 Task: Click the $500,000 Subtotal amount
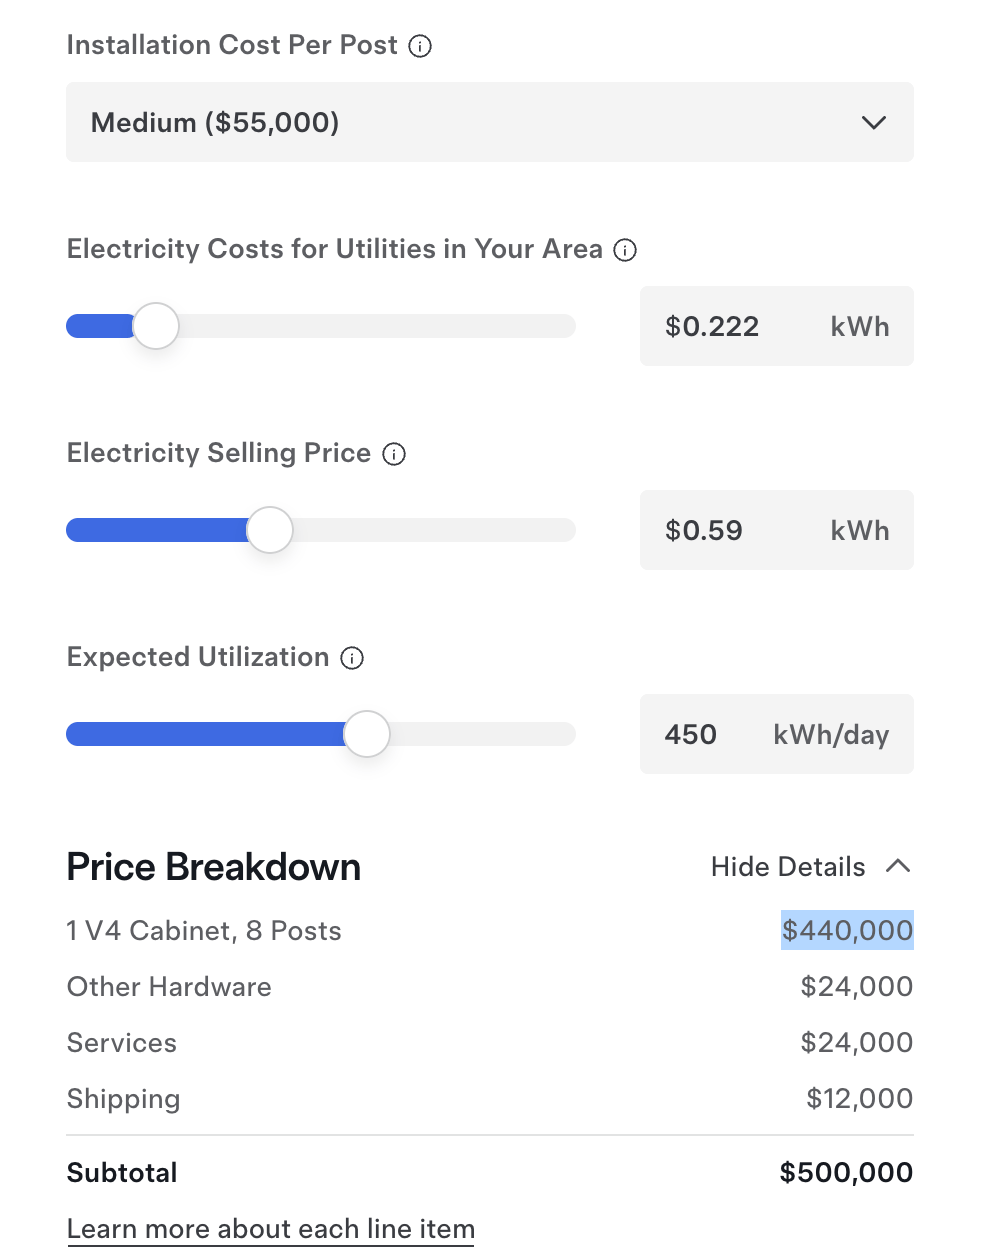click(846, 1173)
